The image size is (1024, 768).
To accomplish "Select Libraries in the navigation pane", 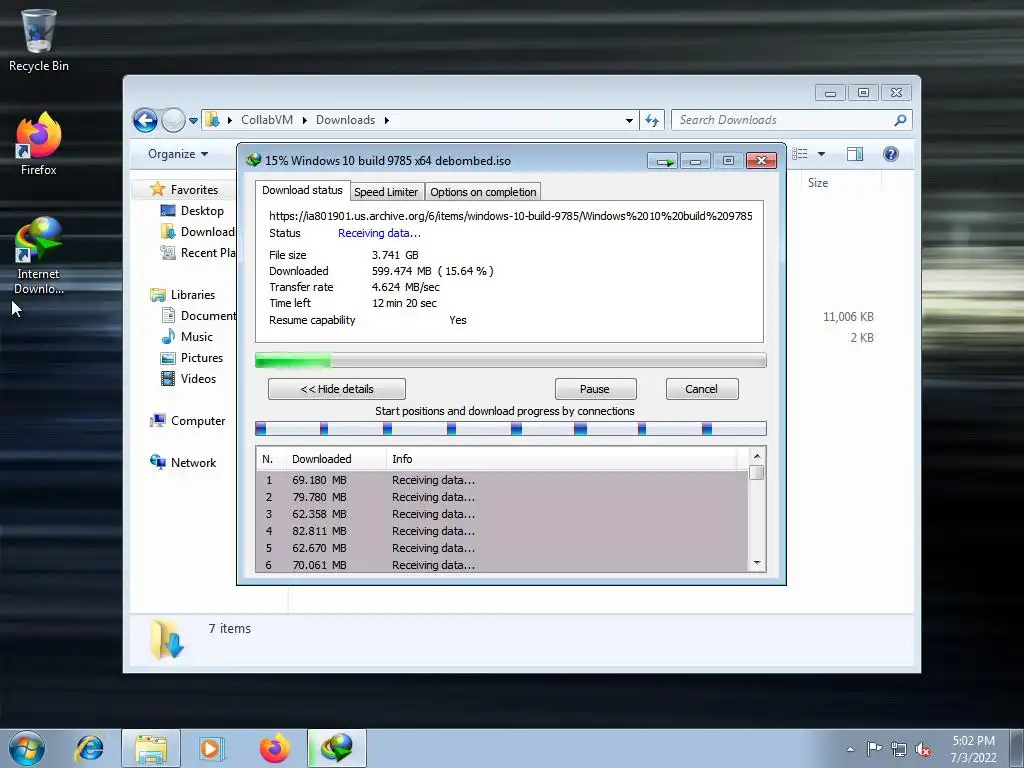I will point(193,295).
